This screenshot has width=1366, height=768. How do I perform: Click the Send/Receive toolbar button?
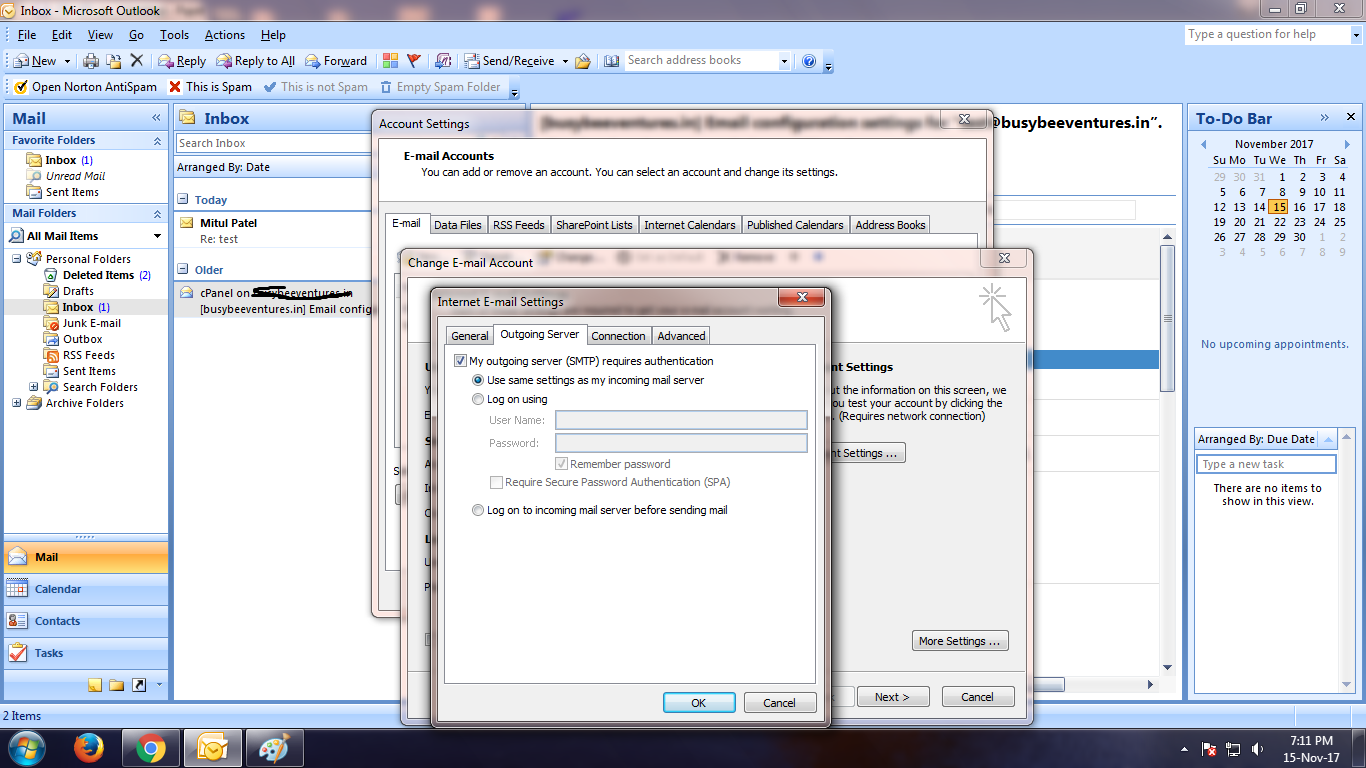coord(509,61)
